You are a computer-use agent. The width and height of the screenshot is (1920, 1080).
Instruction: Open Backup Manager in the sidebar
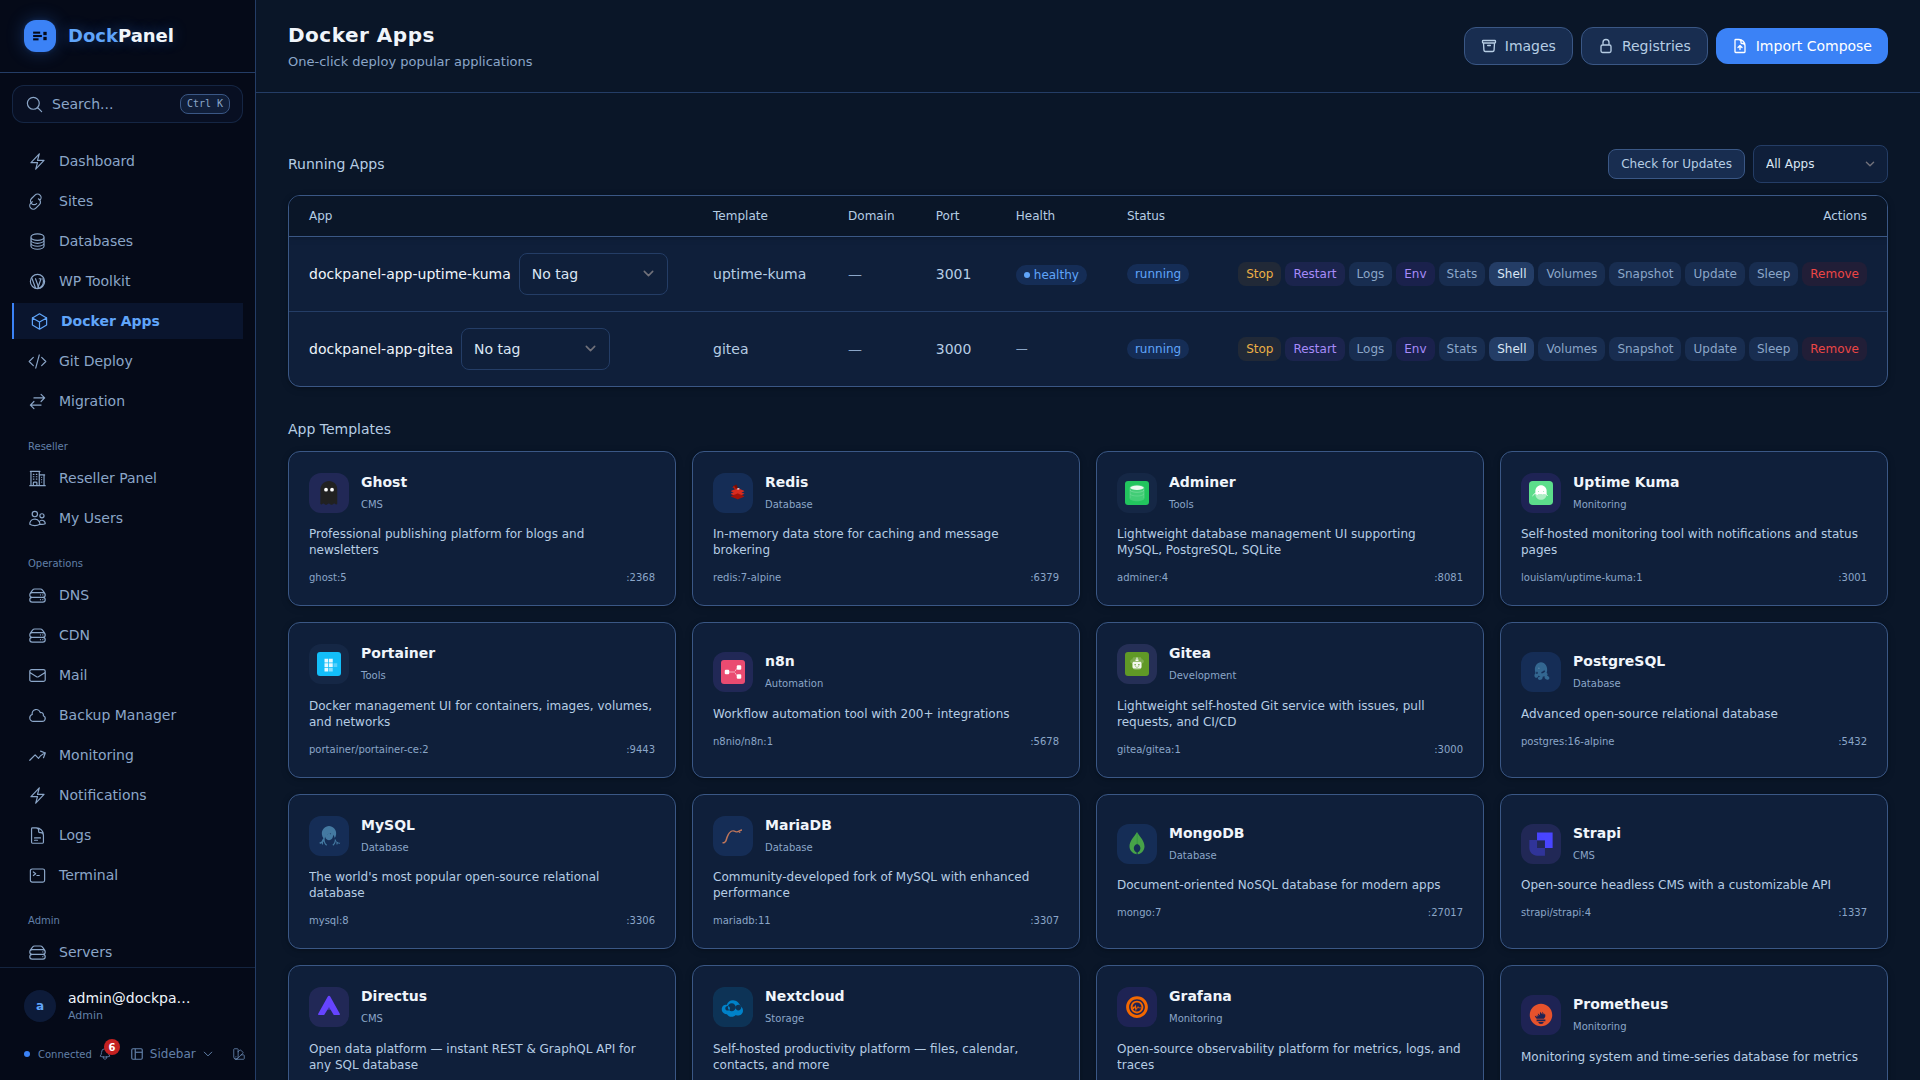128,715
